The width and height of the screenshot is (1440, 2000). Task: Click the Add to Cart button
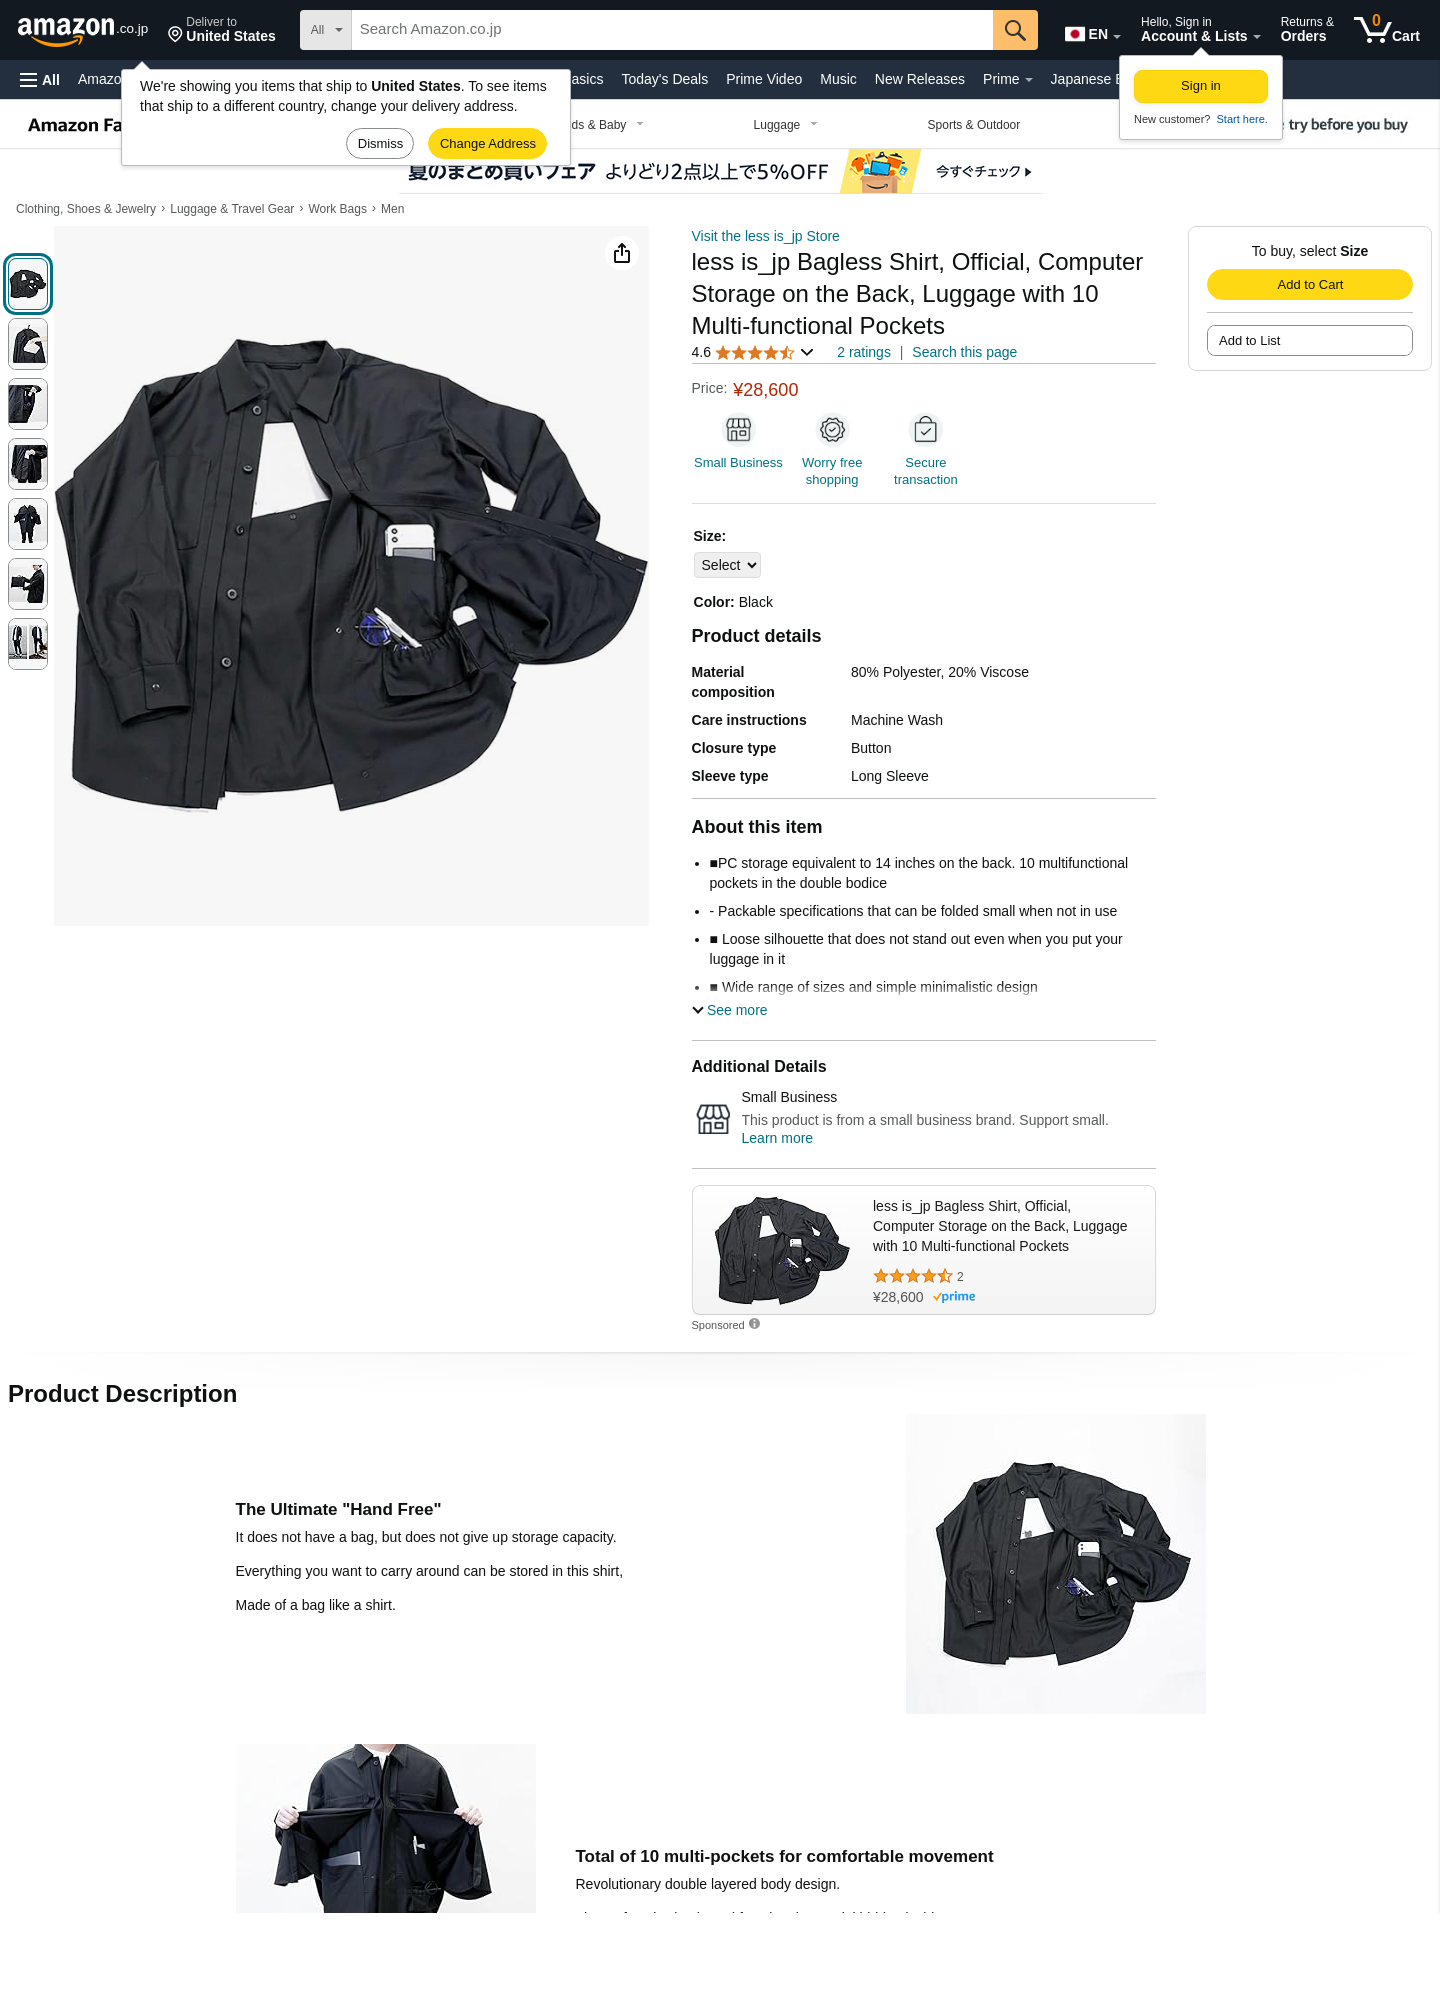(x=1310, y=285)
